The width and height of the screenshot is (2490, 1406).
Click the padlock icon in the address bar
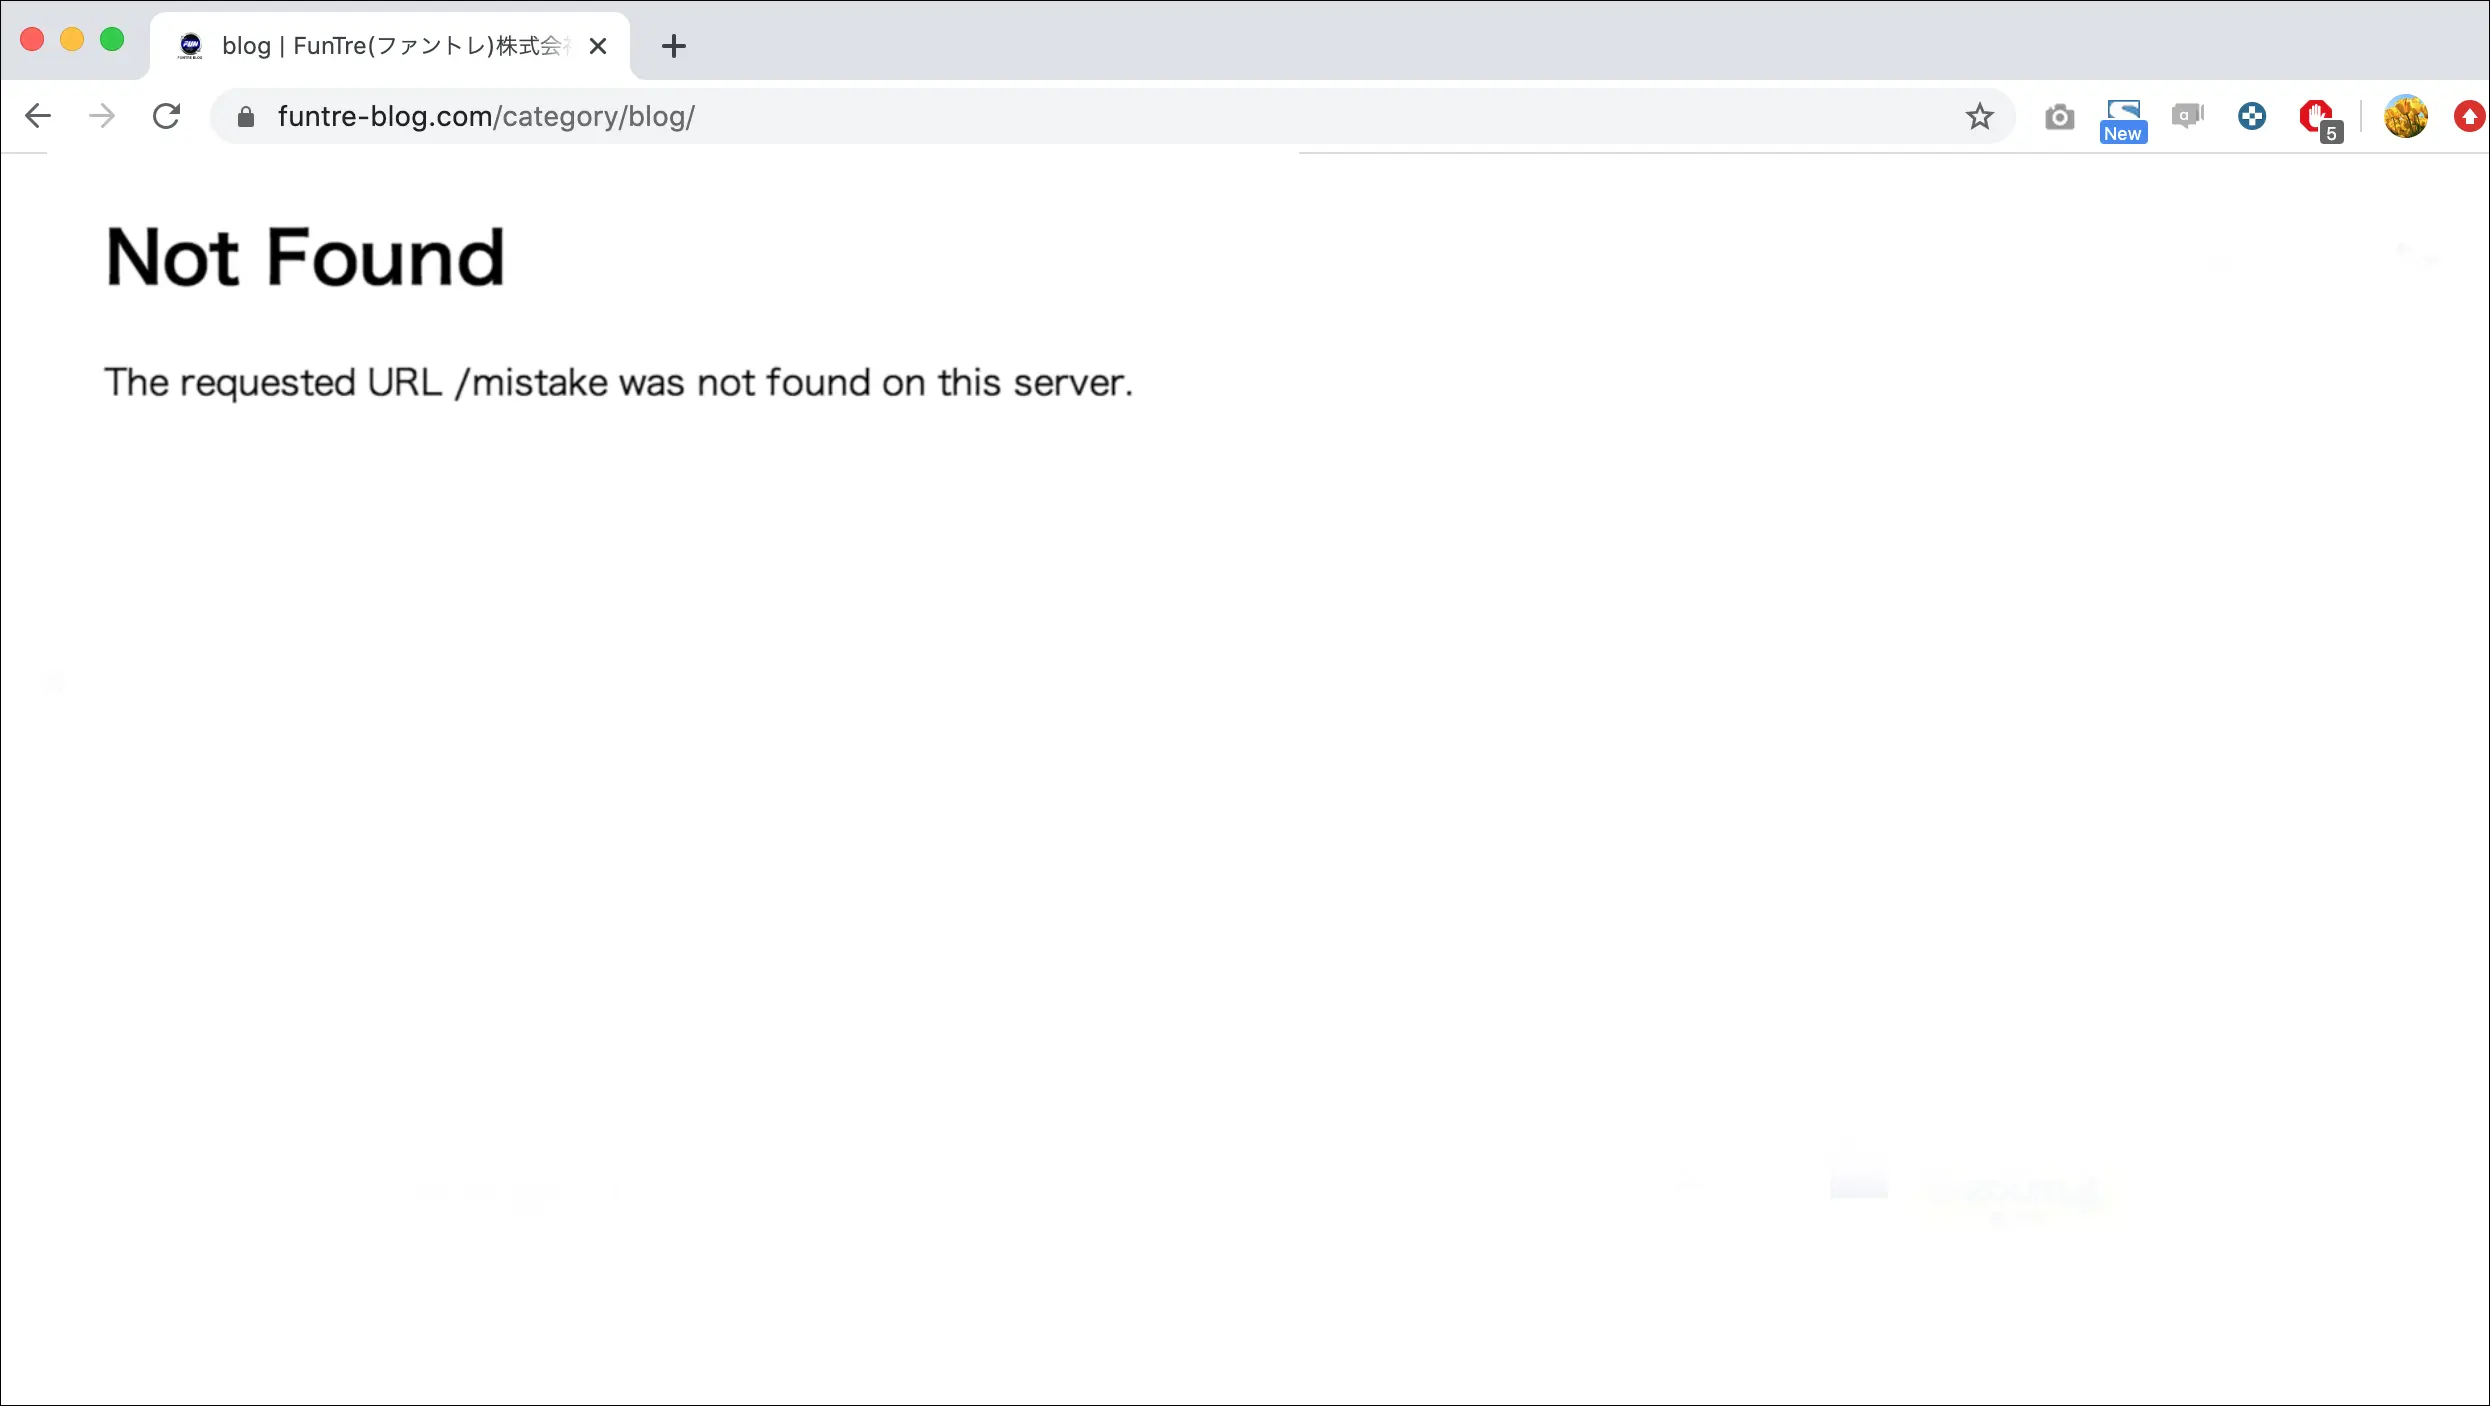(243, 116)
